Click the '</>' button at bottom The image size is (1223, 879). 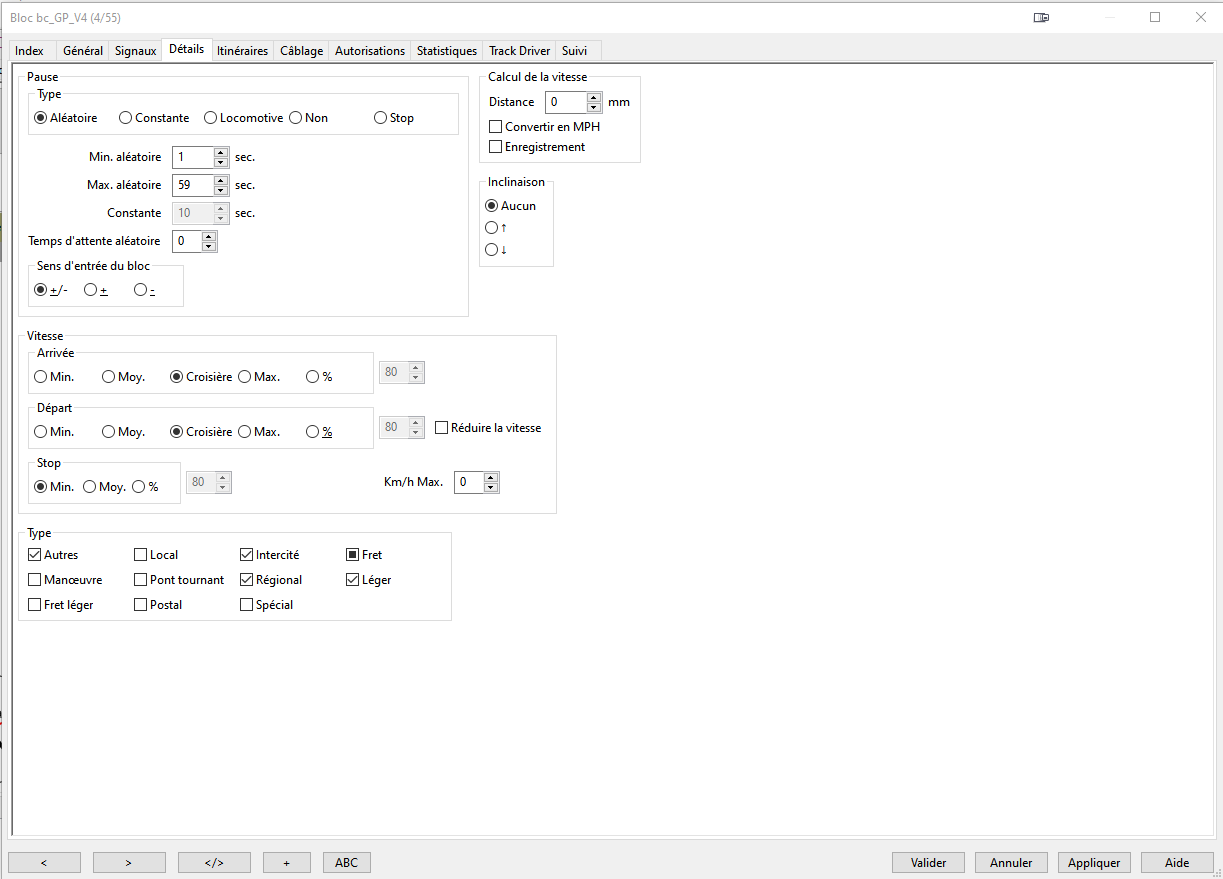click(214, 862)
